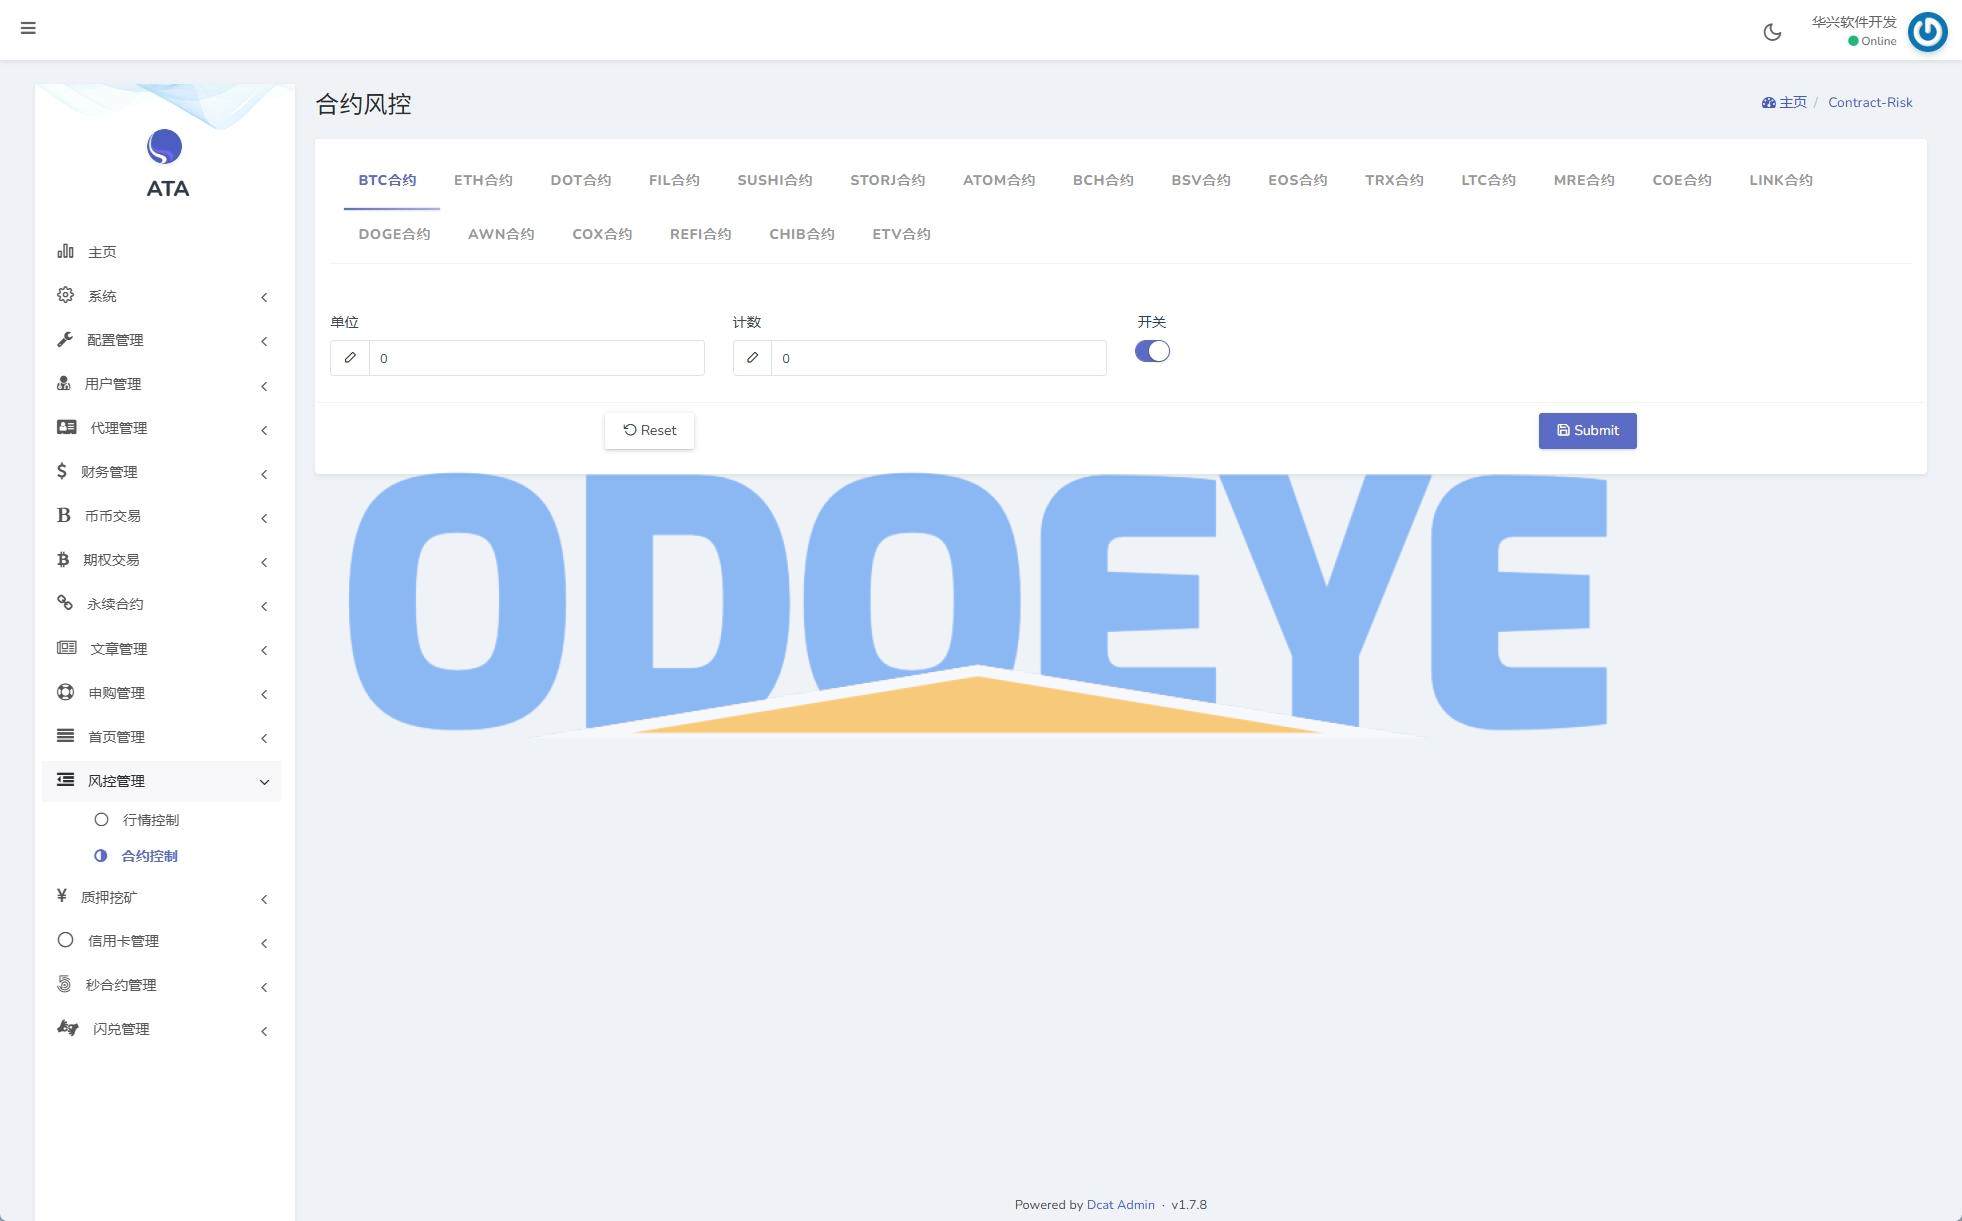Screen dimensions: 1962x1221
Task: Click the Reset button
Action: (x=649, y=430)
